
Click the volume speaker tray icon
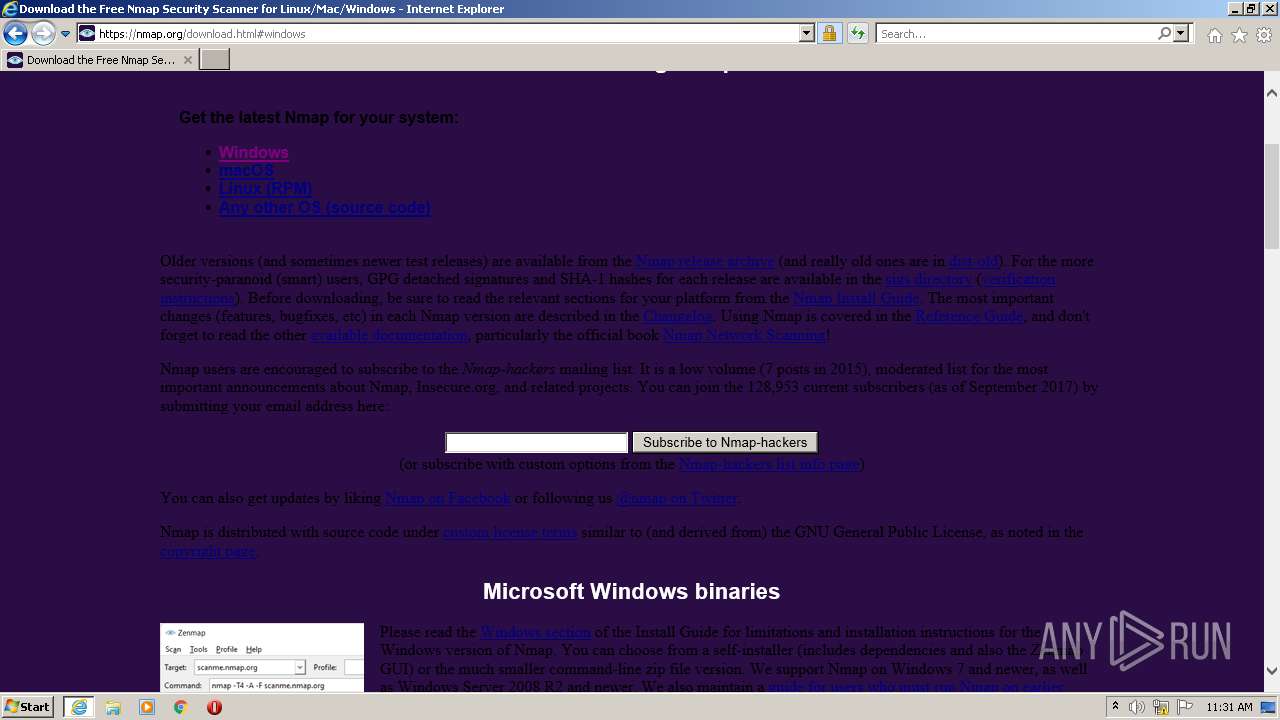pyautogui.click(x=1137, y=707)
